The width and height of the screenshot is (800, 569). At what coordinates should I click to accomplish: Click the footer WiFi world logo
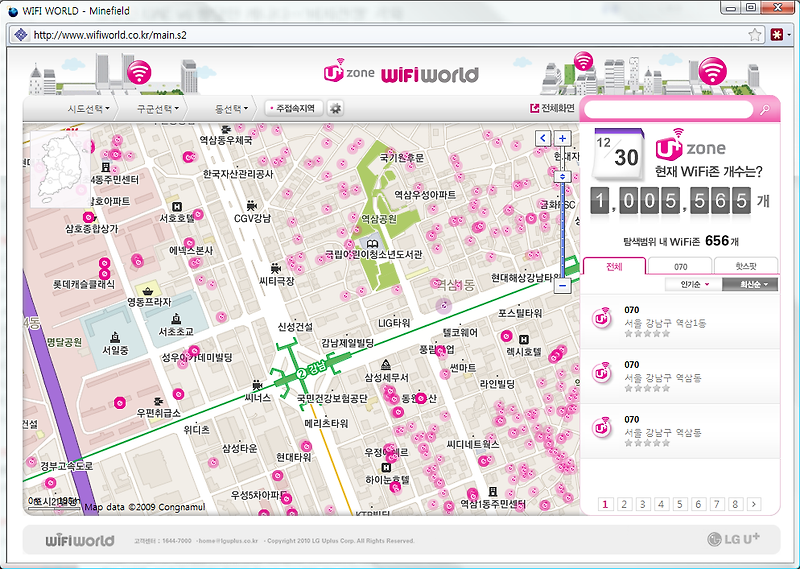tap(80, 540)
